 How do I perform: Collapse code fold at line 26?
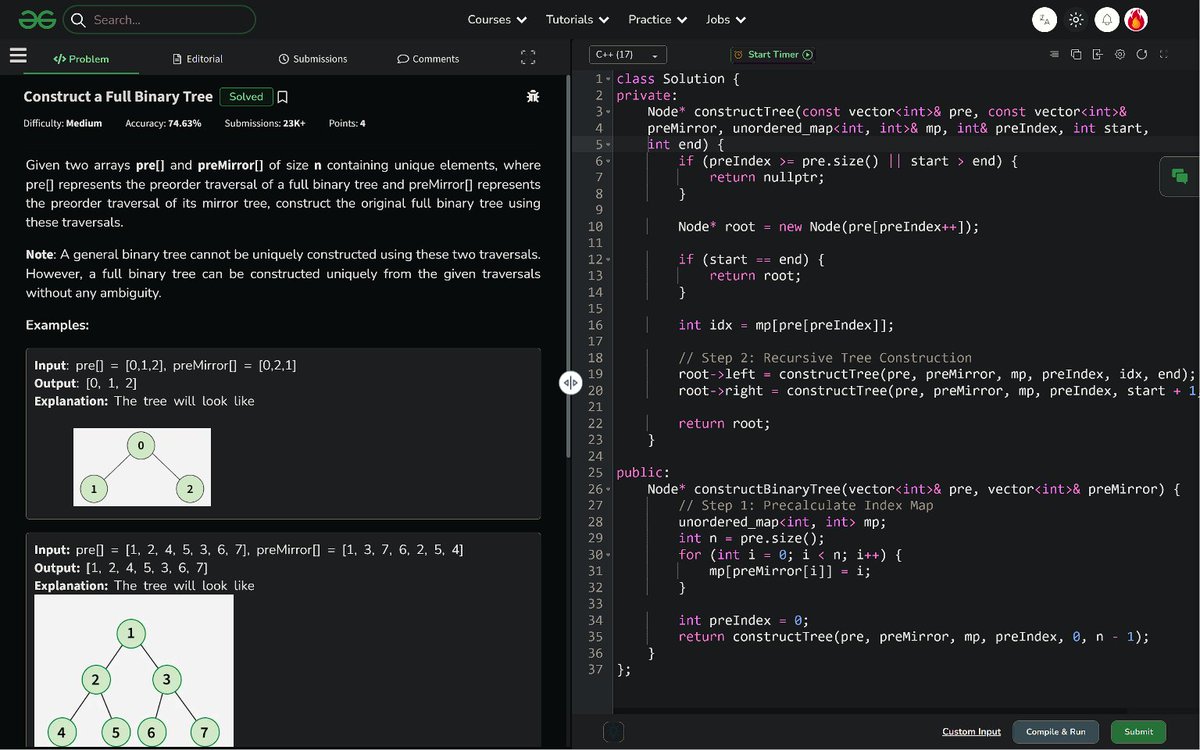(609, 490)
